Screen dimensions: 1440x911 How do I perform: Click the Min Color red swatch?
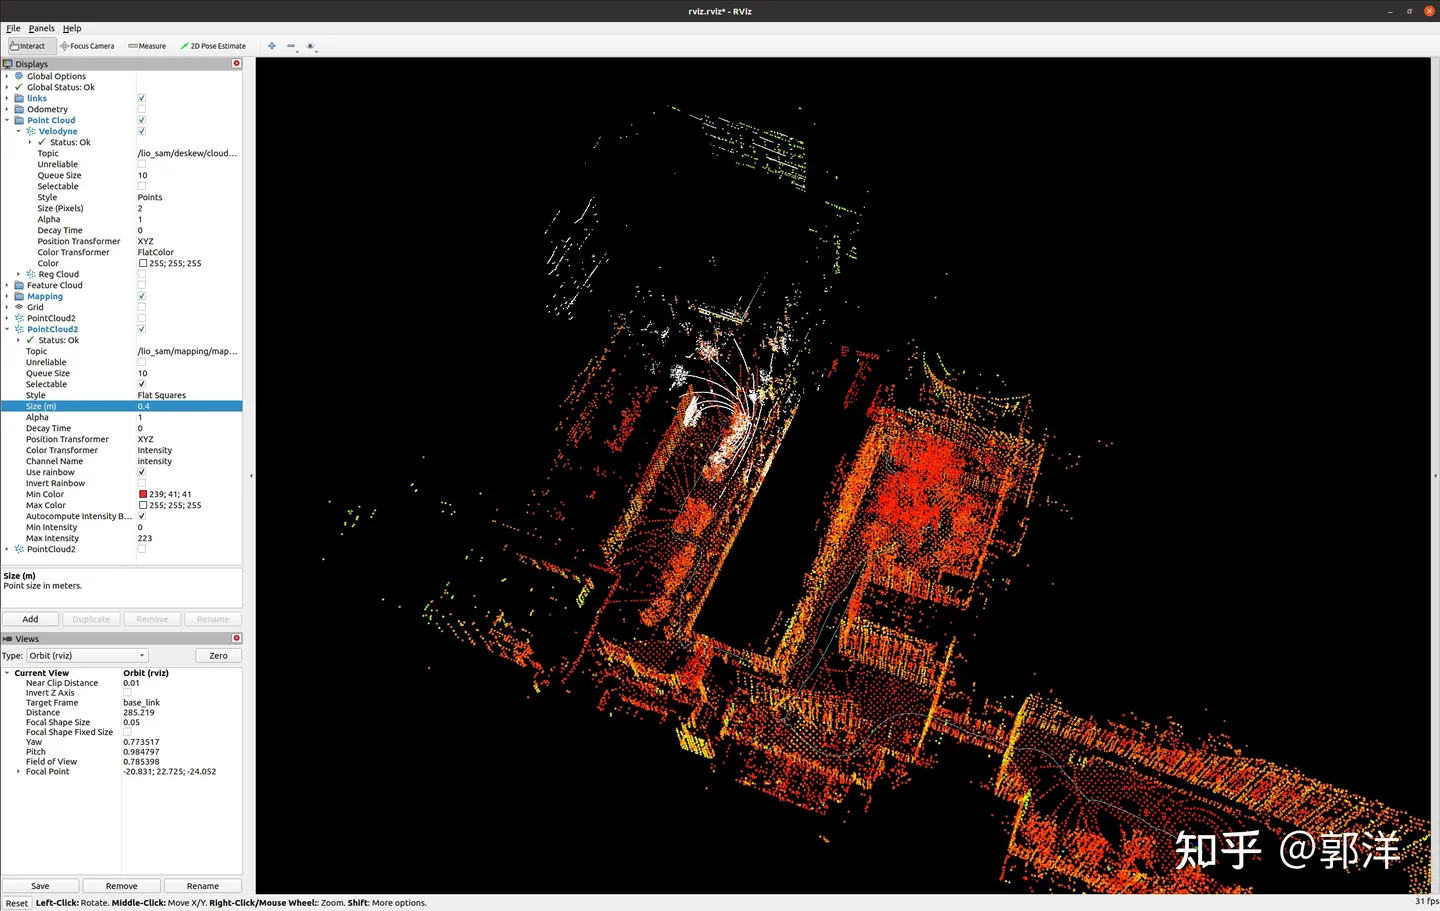(x=143, y=494)
